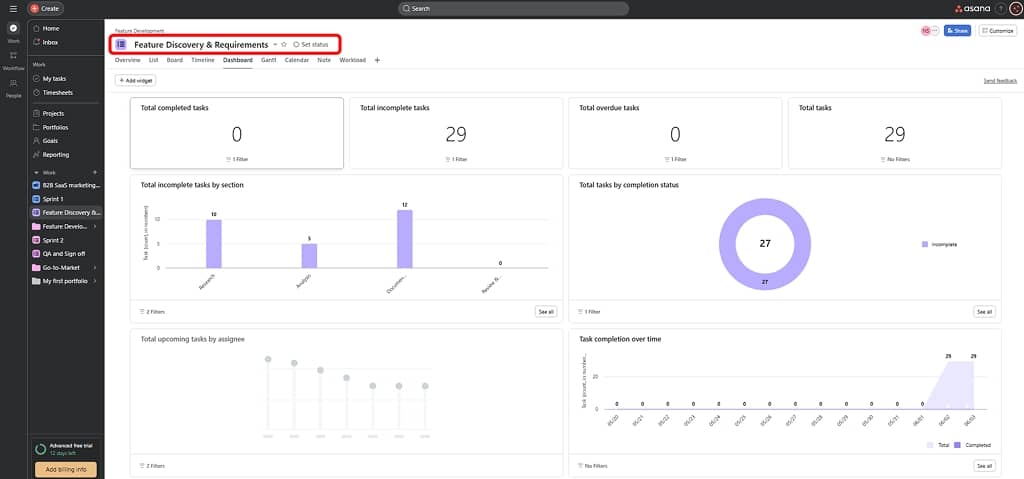Open QA and Sign off project

65,254
